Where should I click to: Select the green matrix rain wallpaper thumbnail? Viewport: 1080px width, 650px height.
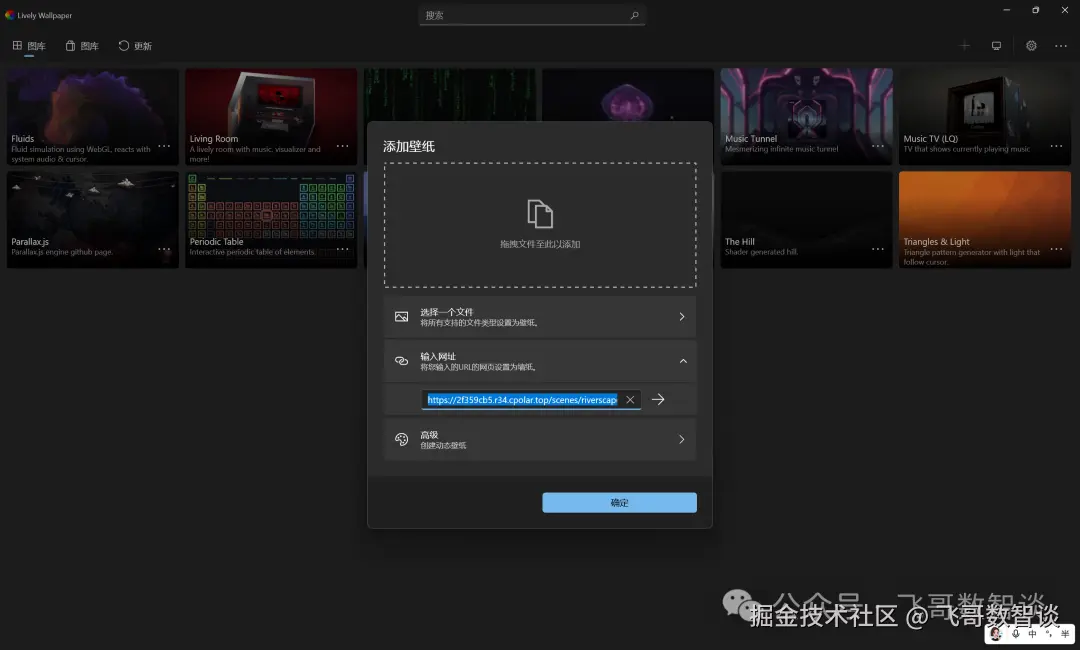click(450, 94)
